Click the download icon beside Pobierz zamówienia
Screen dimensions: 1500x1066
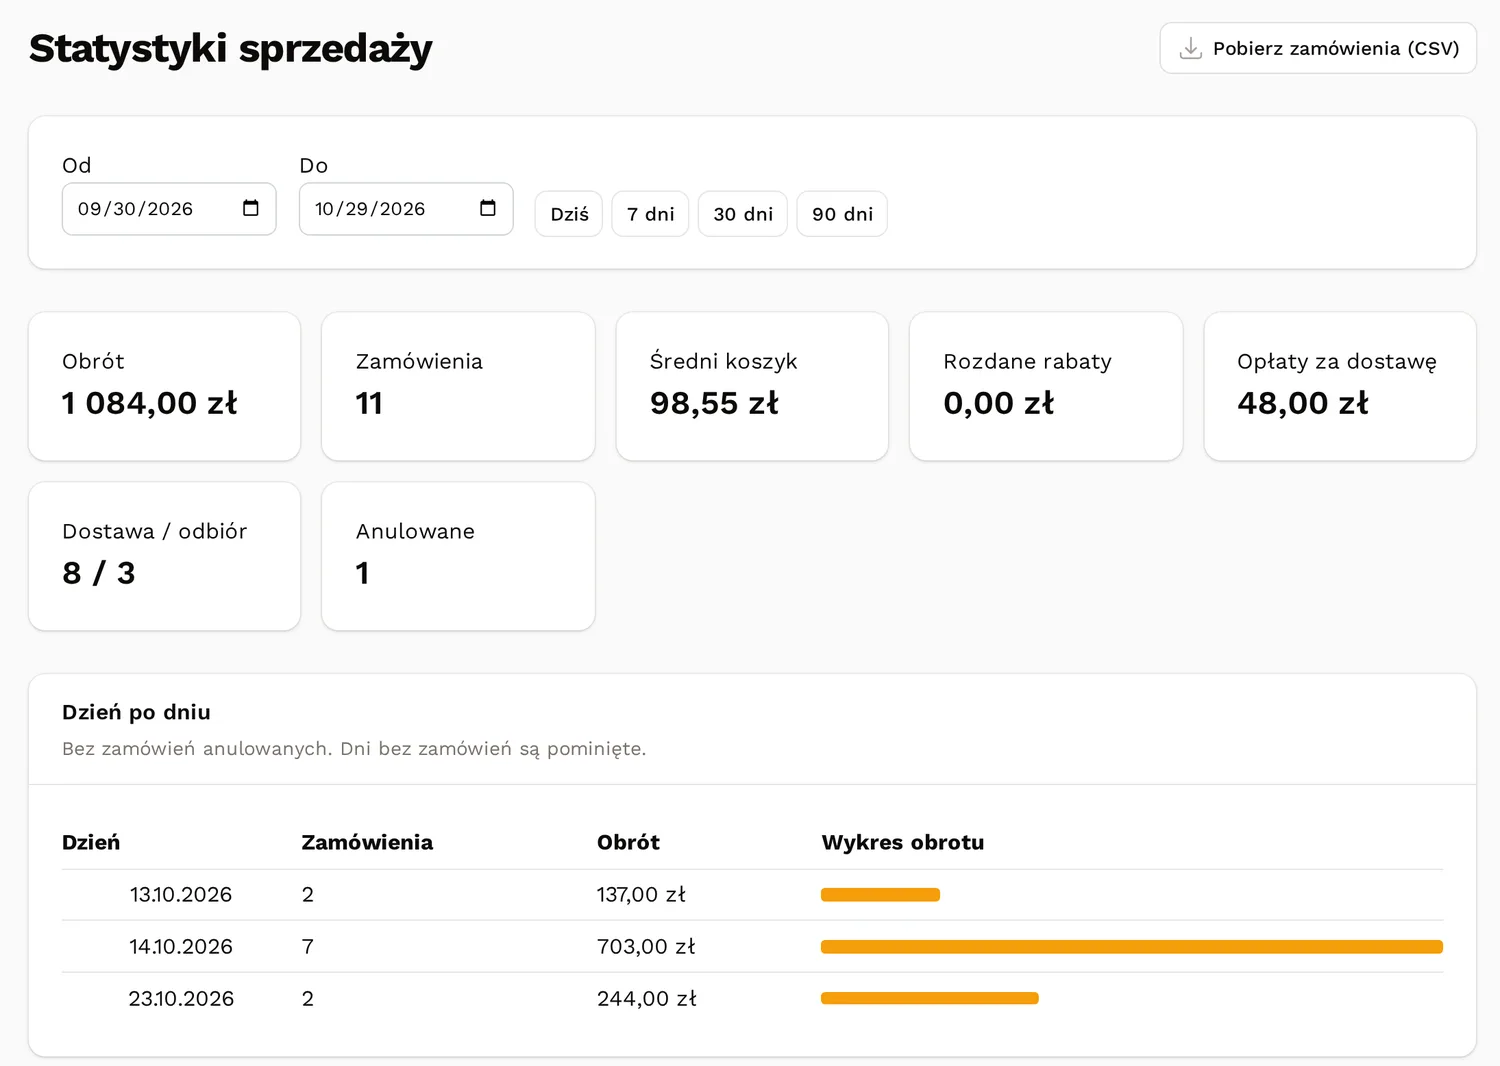(1190, 48)
